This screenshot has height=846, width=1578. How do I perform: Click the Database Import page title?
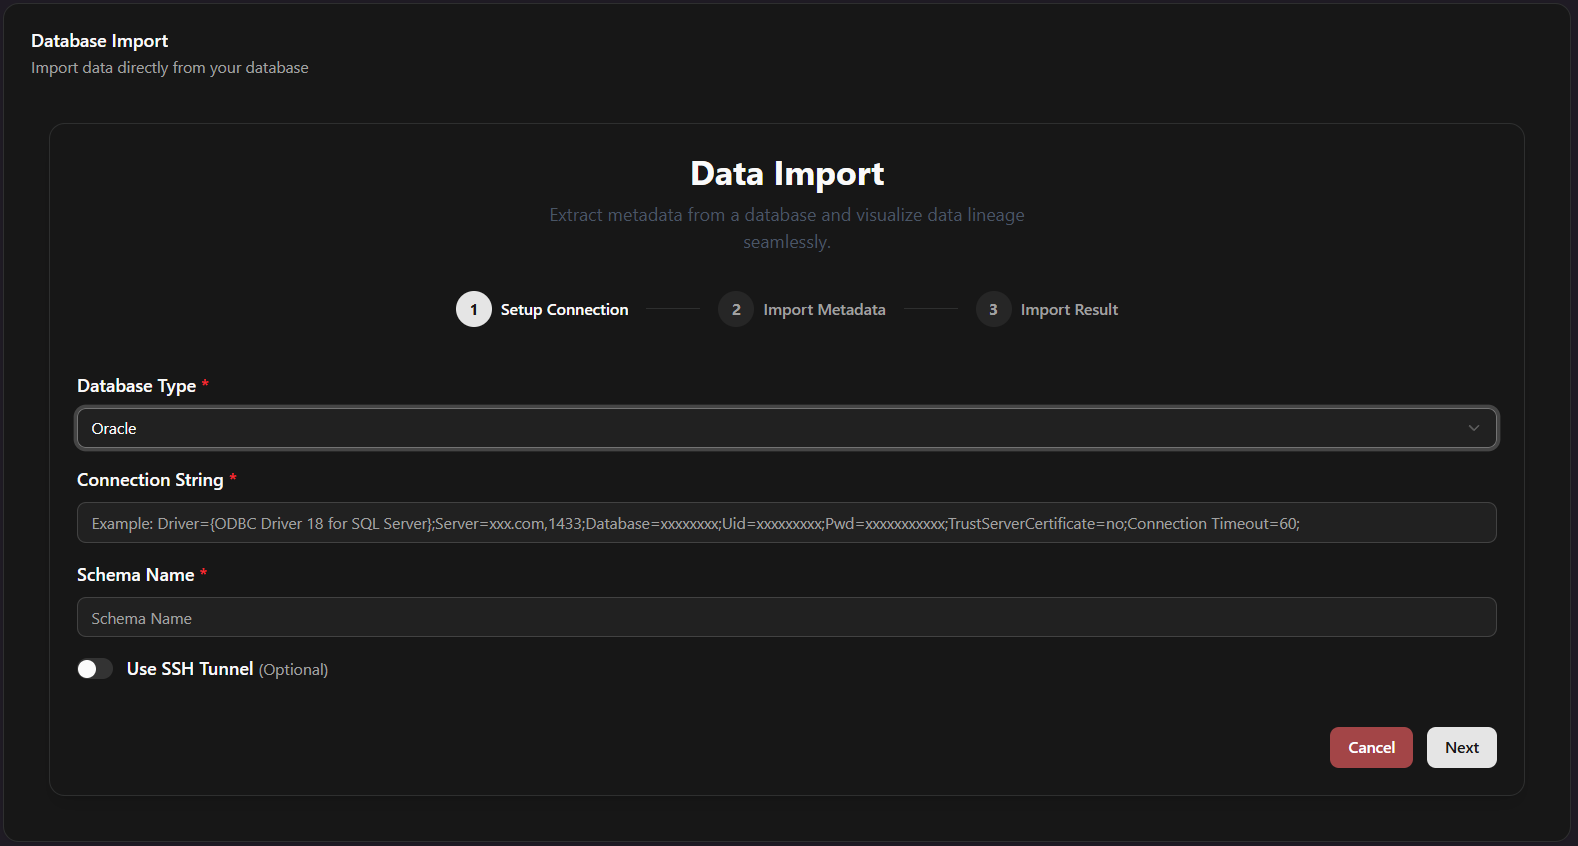tap(99, 41)
